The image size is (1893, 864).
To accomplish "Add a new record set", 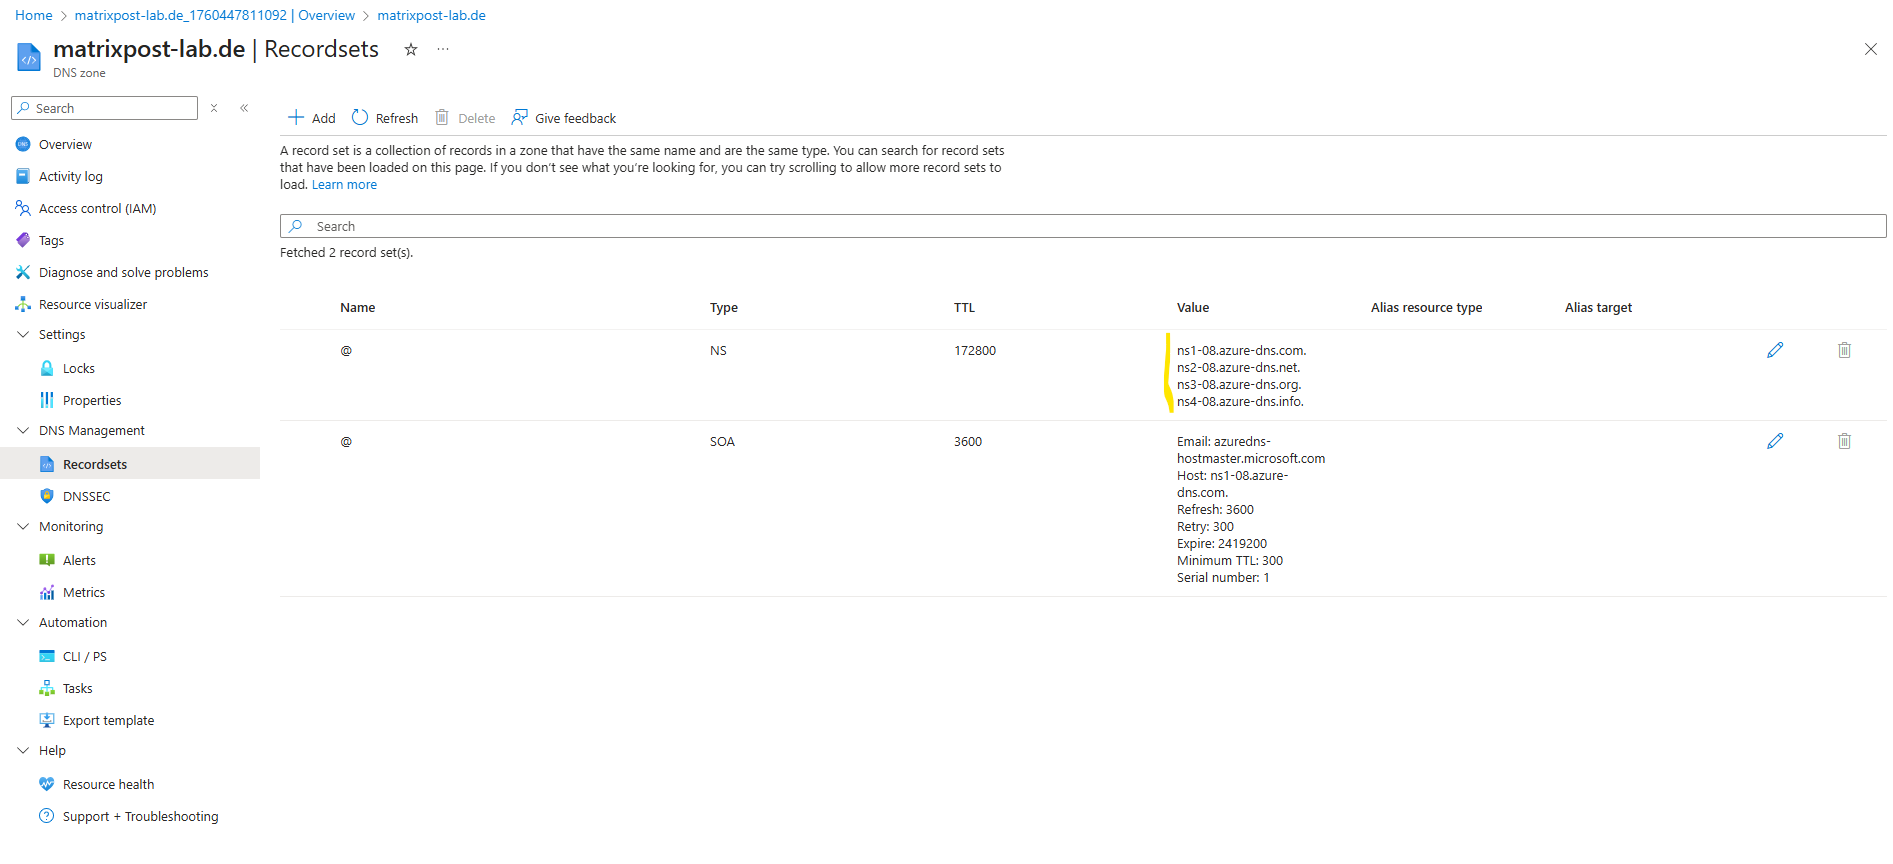I will click(312, 118).
